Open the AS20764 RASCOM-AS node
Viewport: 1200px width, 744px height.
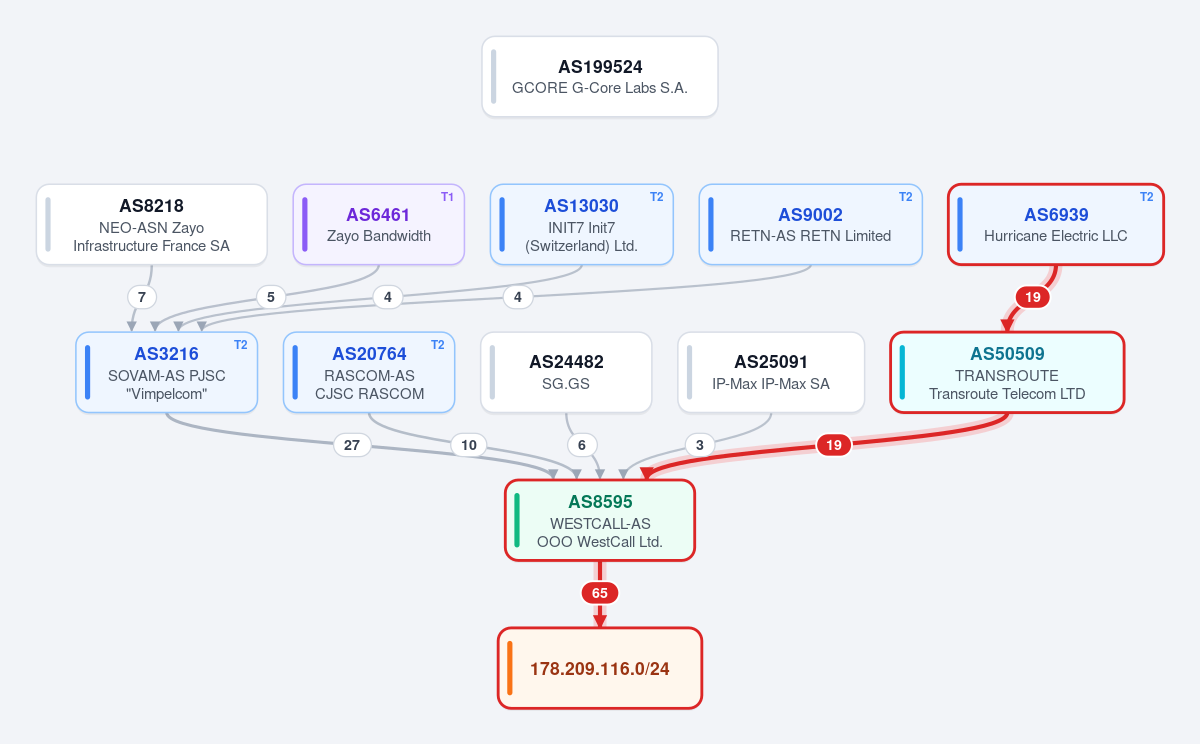369,372
